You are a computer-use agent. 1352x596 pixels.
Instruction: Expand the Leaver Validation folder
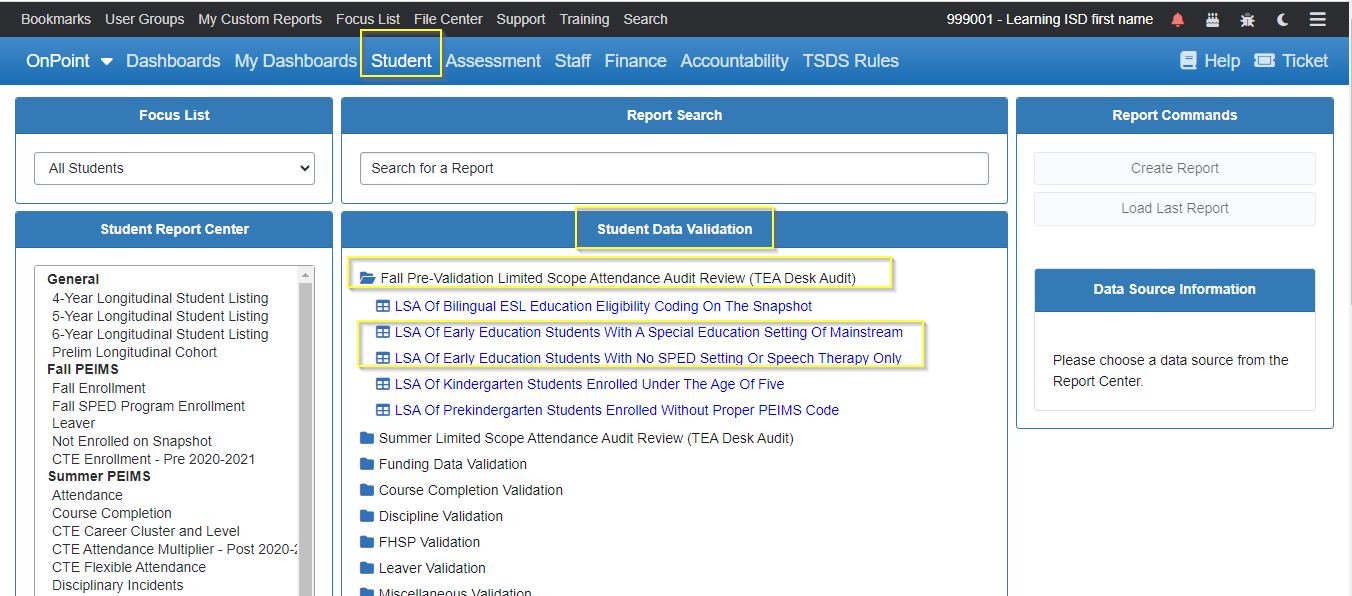[423, 568]
